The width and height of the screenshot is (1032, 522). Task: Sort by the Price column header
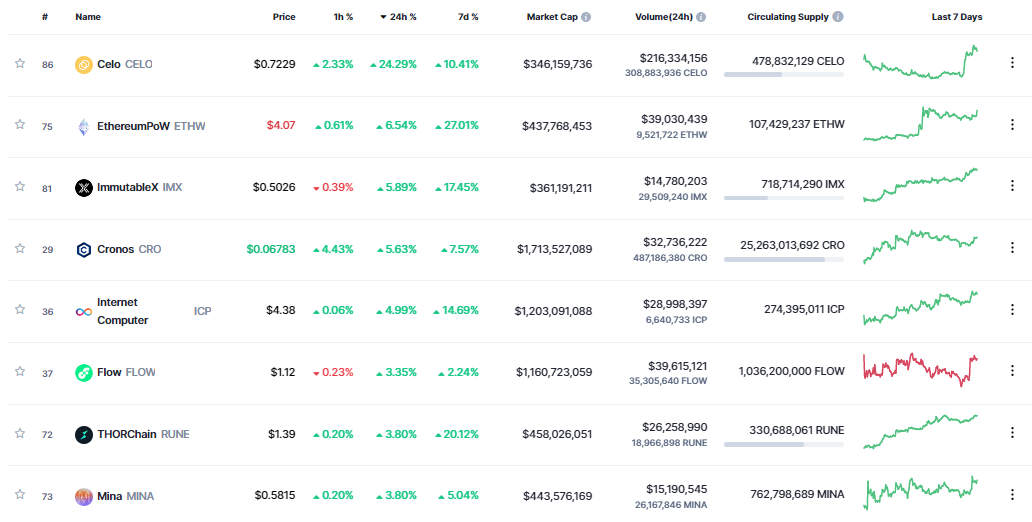(284, 17)
